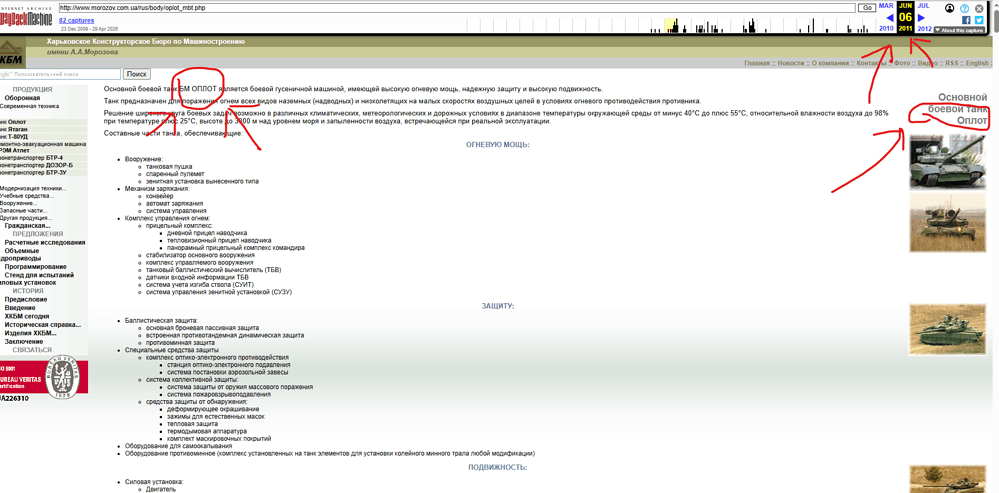Viewport: 999px width, 493px height.
Task: Expand Вооружение... sidebar item
Action: (x=18, y=203)
